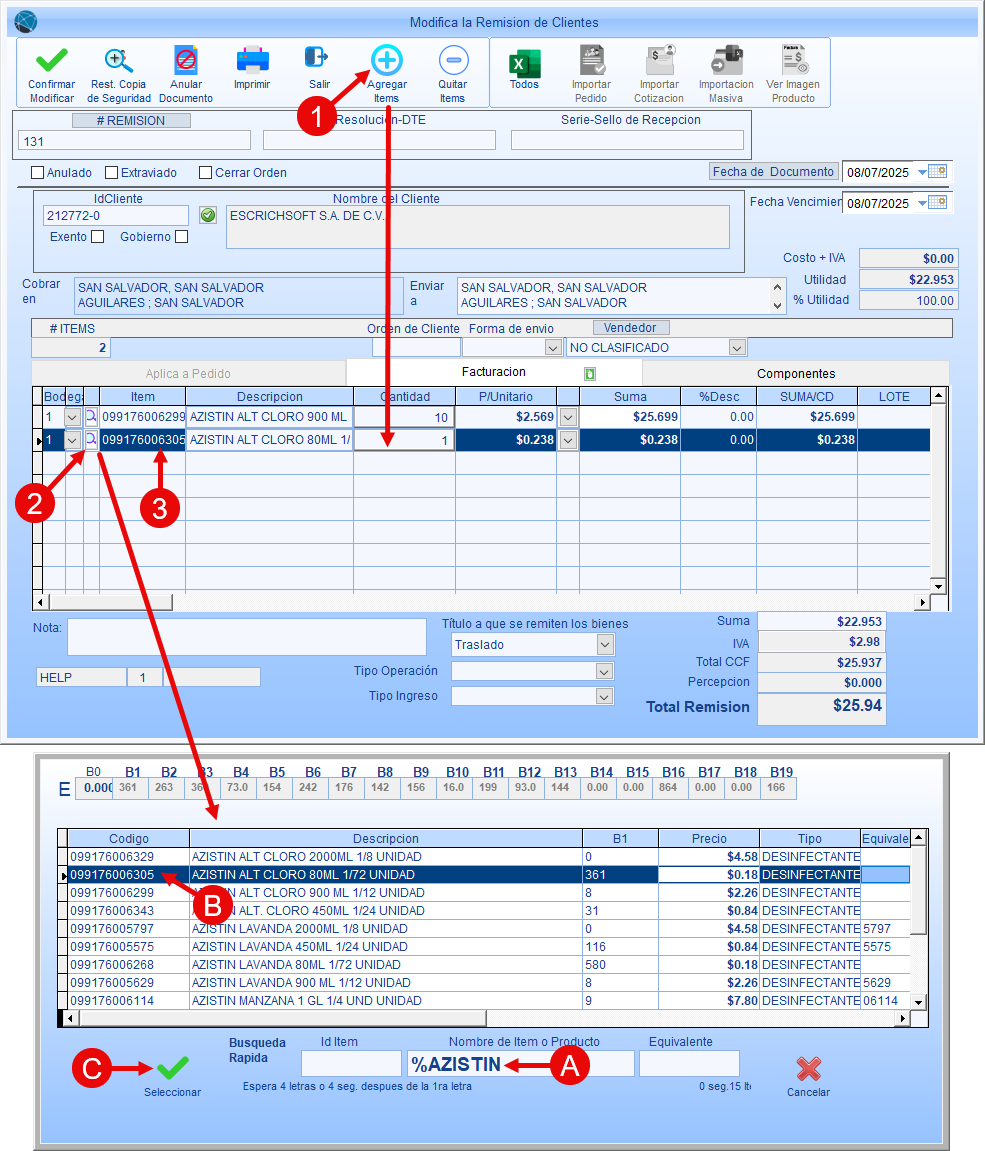Click the Seleccionar green check icon
Screen dimensions: 985x1151
click(172, 1068)
